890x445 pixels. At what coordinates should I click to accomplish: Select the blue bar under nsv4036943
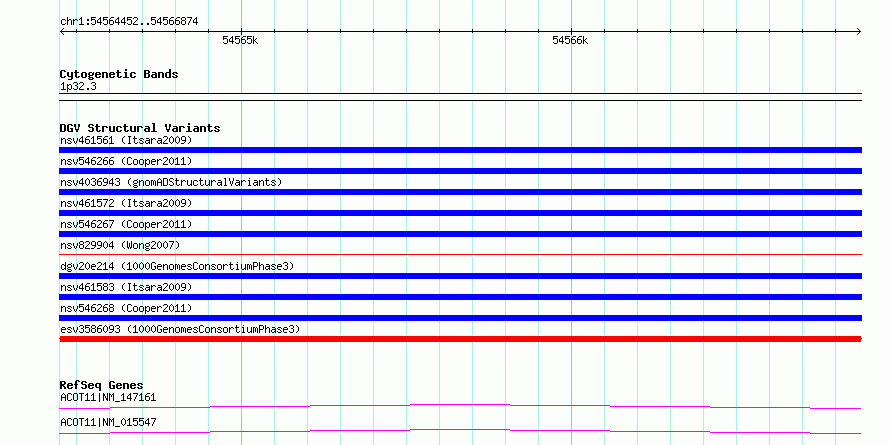[460, 192]
